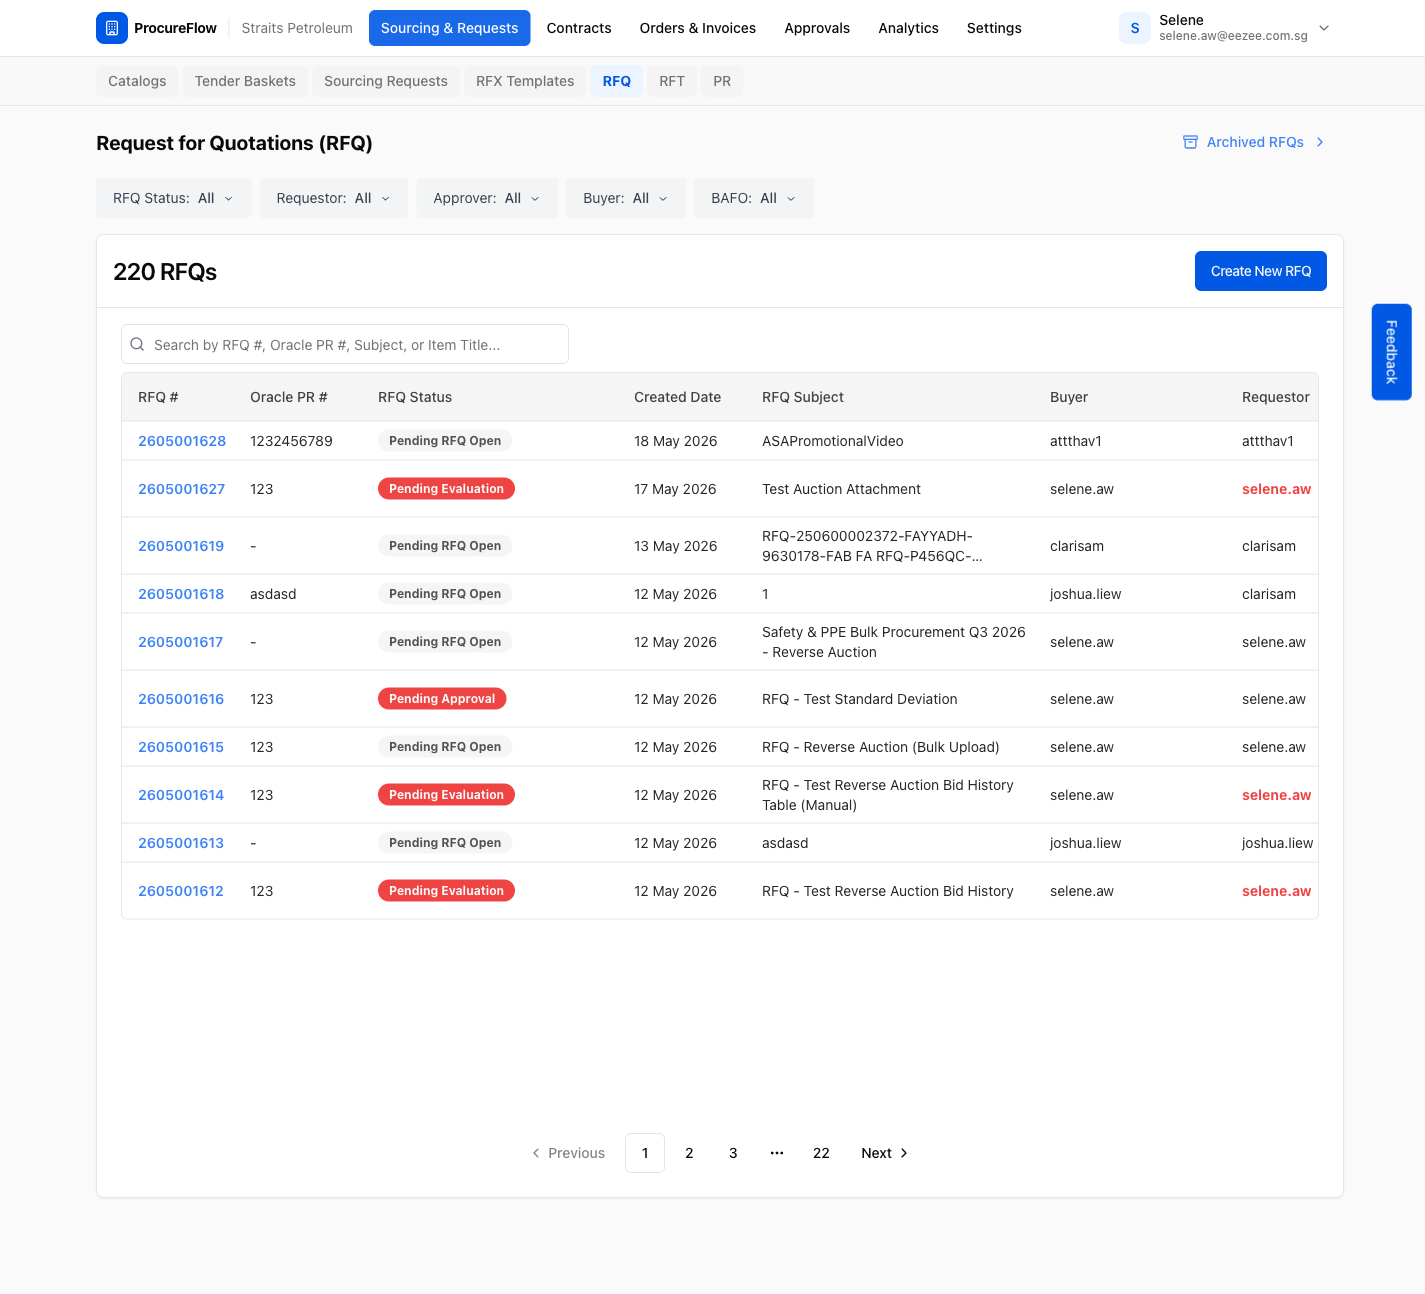The width and height of the screenshot is (1425, 1294).
Task: Click subject RFQ - Test Standard Deviation
Action: coord(860,699)
